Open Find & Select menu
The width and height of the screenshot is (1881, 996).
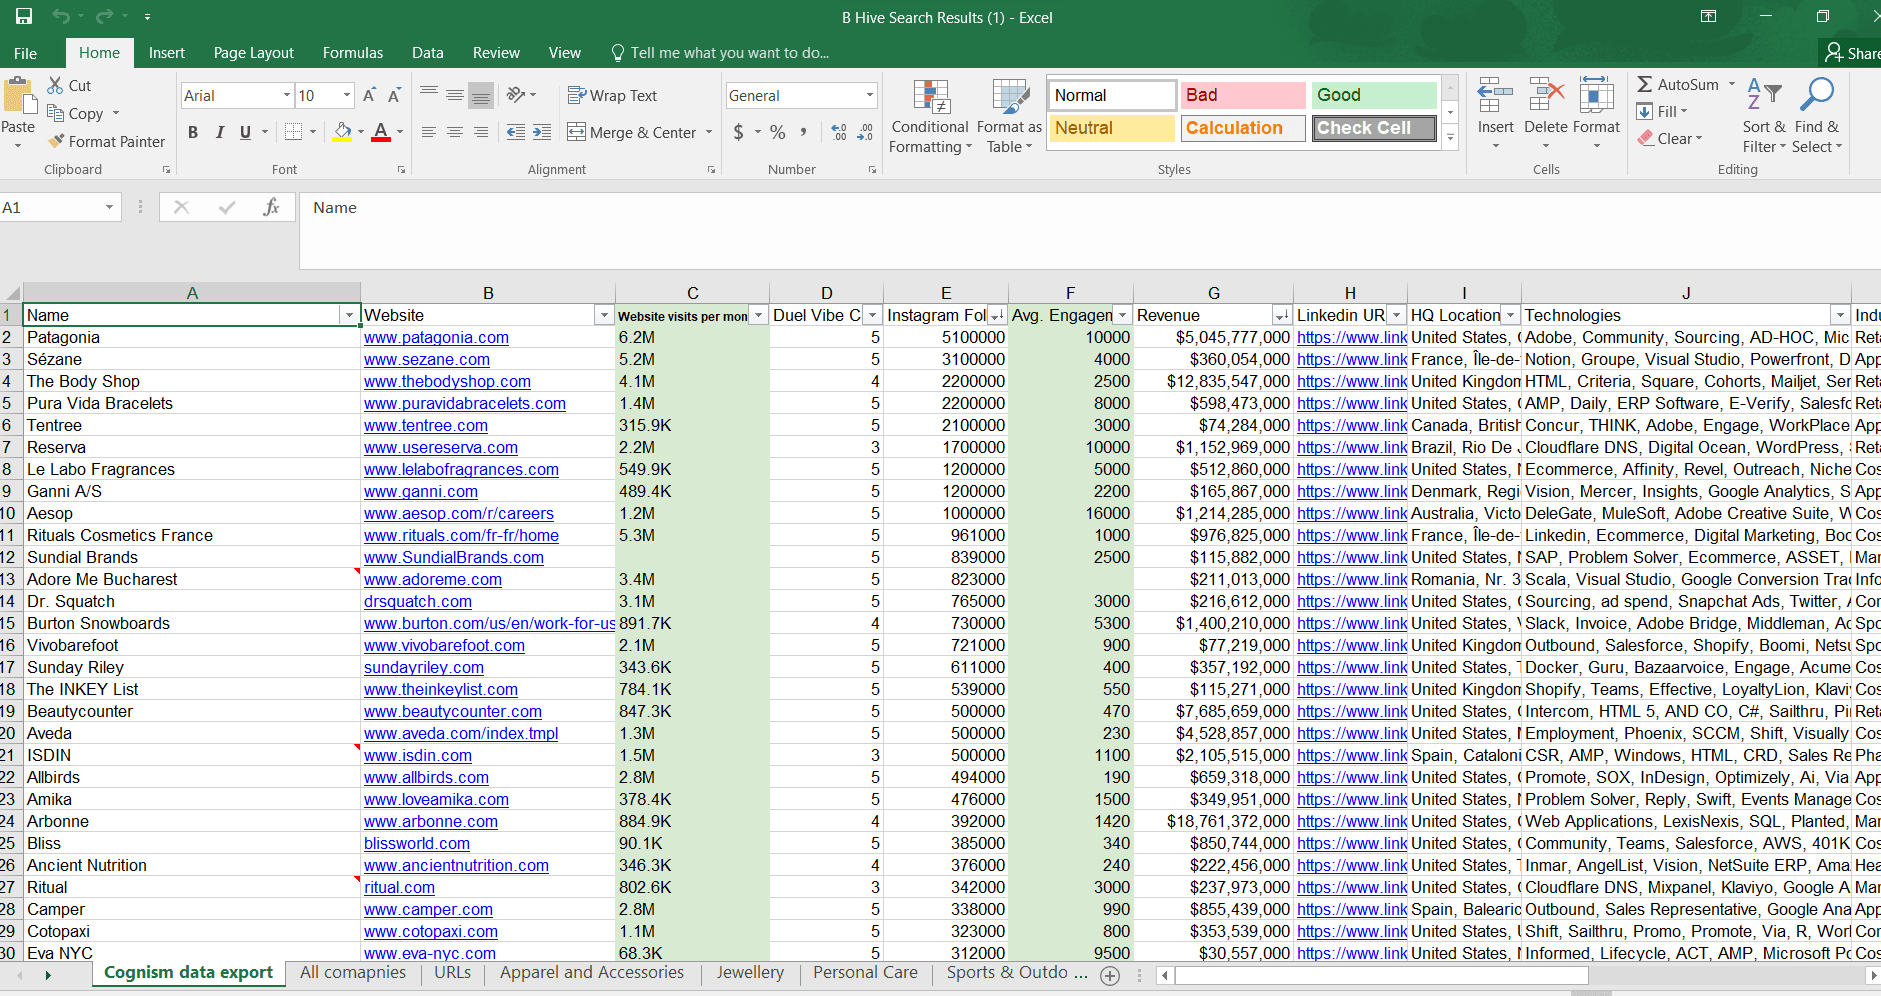click(x=1817, y=116)
